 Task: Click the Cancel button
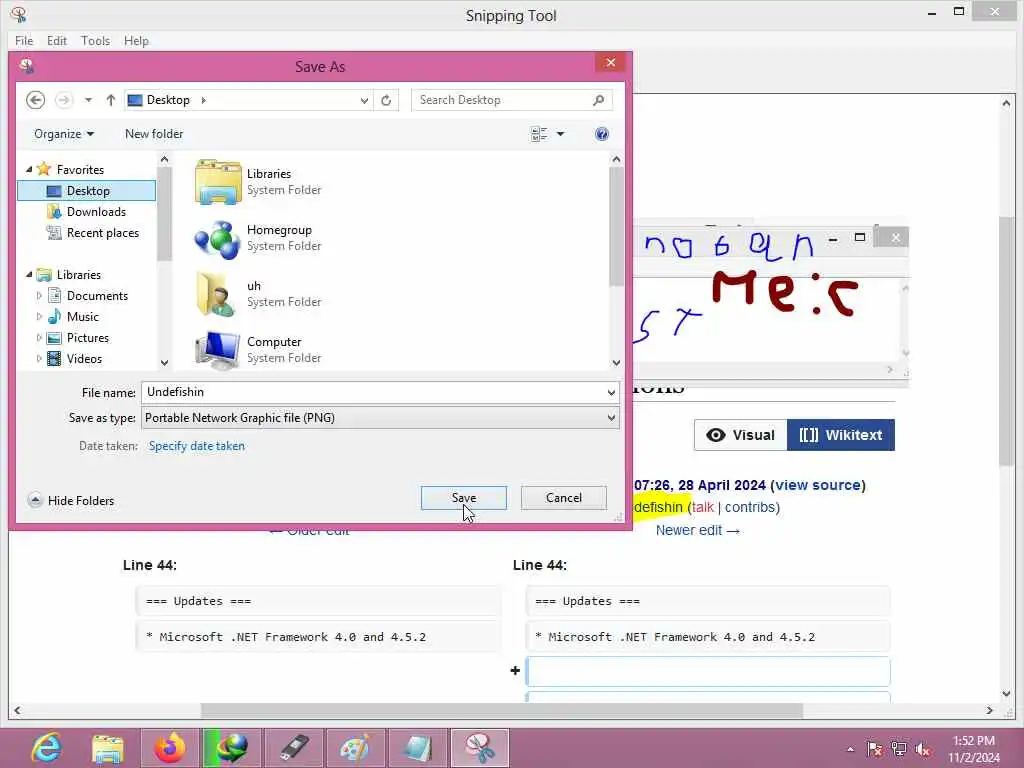point(564,498)
